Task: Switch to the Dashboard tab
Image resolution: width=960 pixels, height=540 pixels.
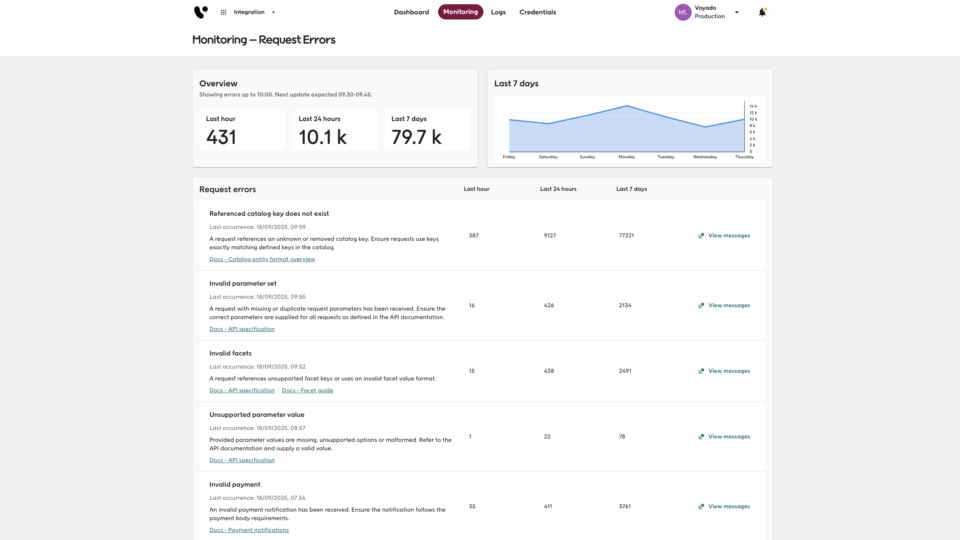Action: pyautogui.click(x=411, y=12)
